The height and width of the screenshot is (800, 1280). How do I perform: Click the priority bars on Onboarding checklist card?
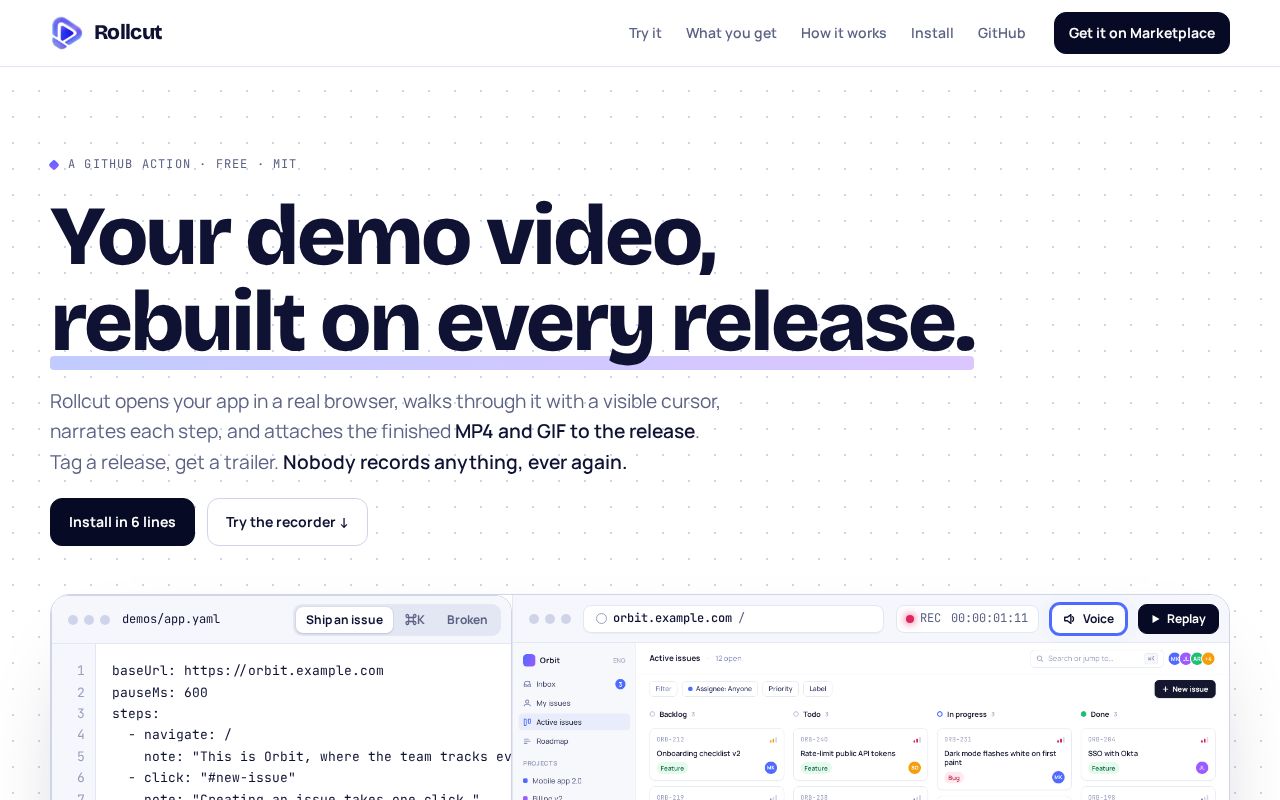(x=773, y=740)
